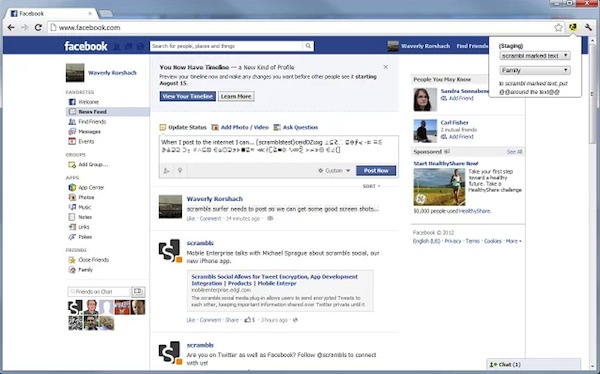Switch to the Facebook browser tab

click(52, 13)
